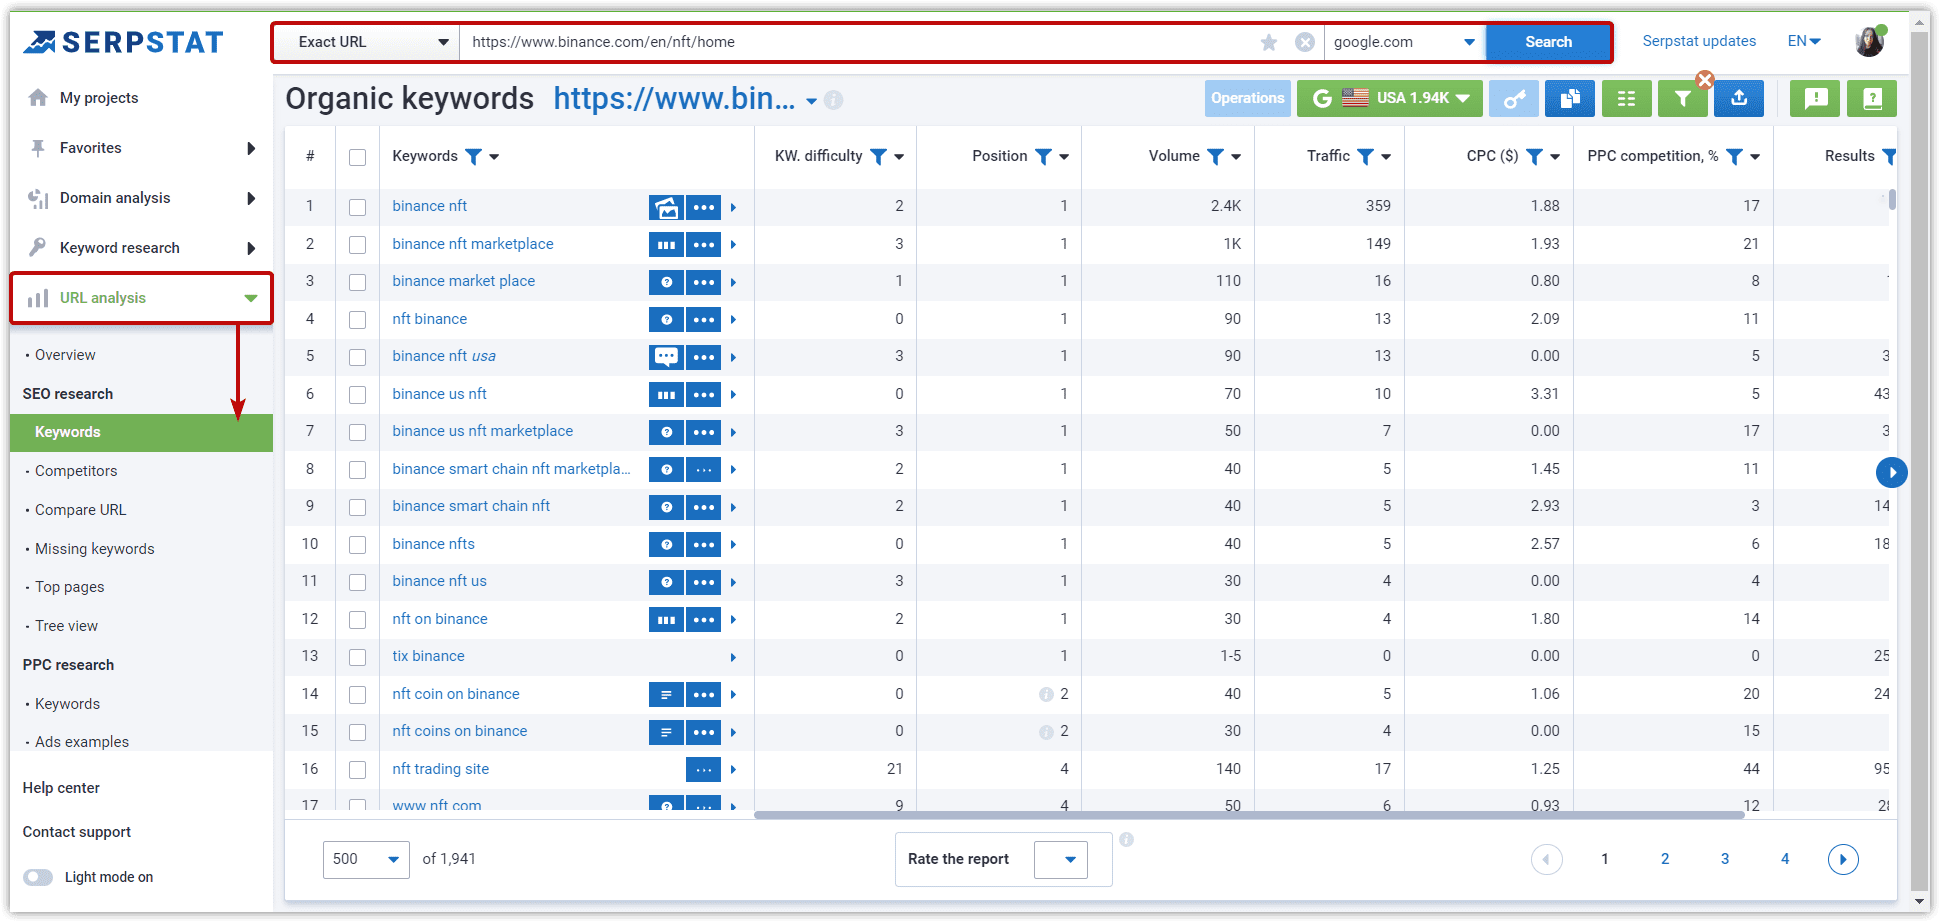The height and width of the screenshot is (922, 1940).
Task: Open the Tree view report
Action: click(66, 626)
